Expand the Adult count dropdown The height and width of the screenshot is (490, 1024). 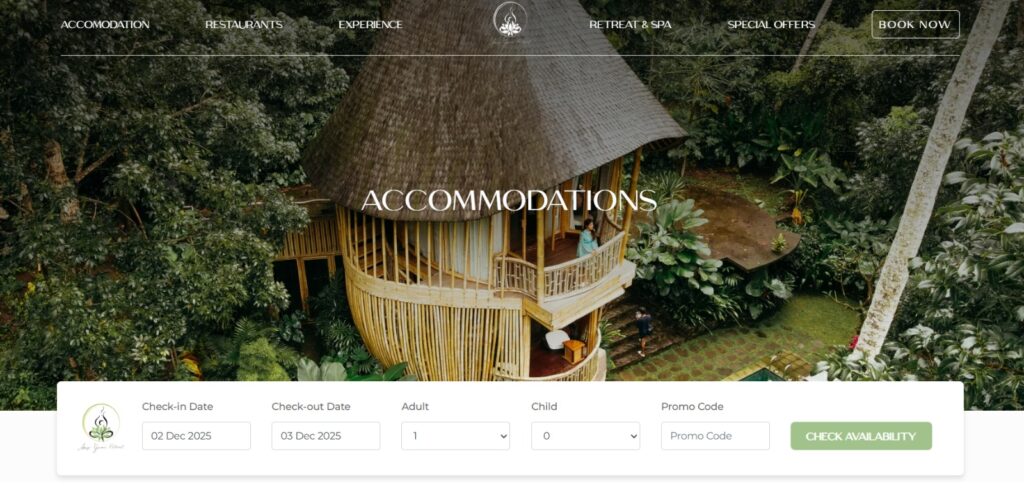pyautogui.click(x=455, y=436)
